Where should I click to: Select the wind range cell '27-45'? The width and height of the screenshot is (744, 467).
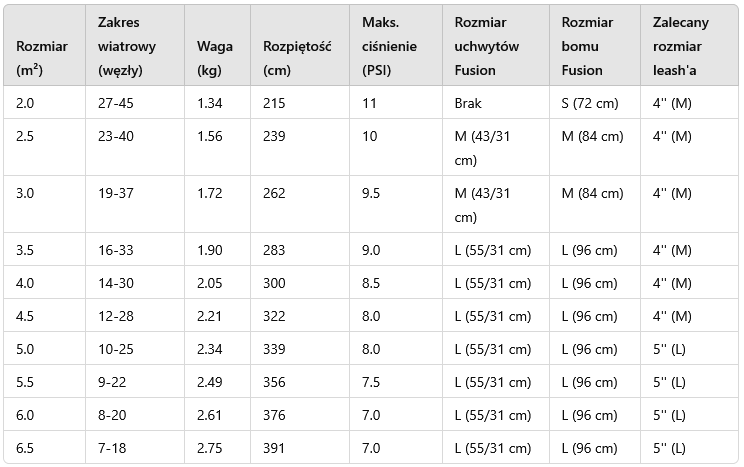click(116, 103)
